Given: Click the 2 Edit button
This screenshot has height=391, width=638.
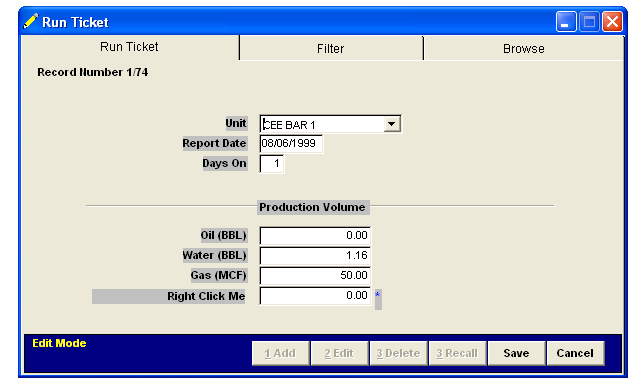Looking at the screenshot, I should [339, 353].
